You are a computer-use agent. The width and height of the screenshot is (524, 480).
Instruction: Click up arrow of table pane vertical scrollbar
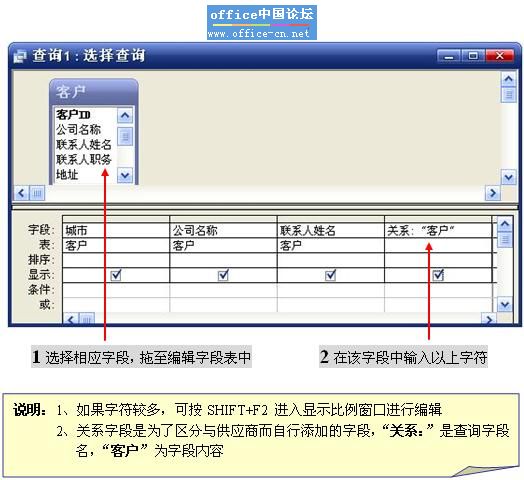tap(508, 79)
